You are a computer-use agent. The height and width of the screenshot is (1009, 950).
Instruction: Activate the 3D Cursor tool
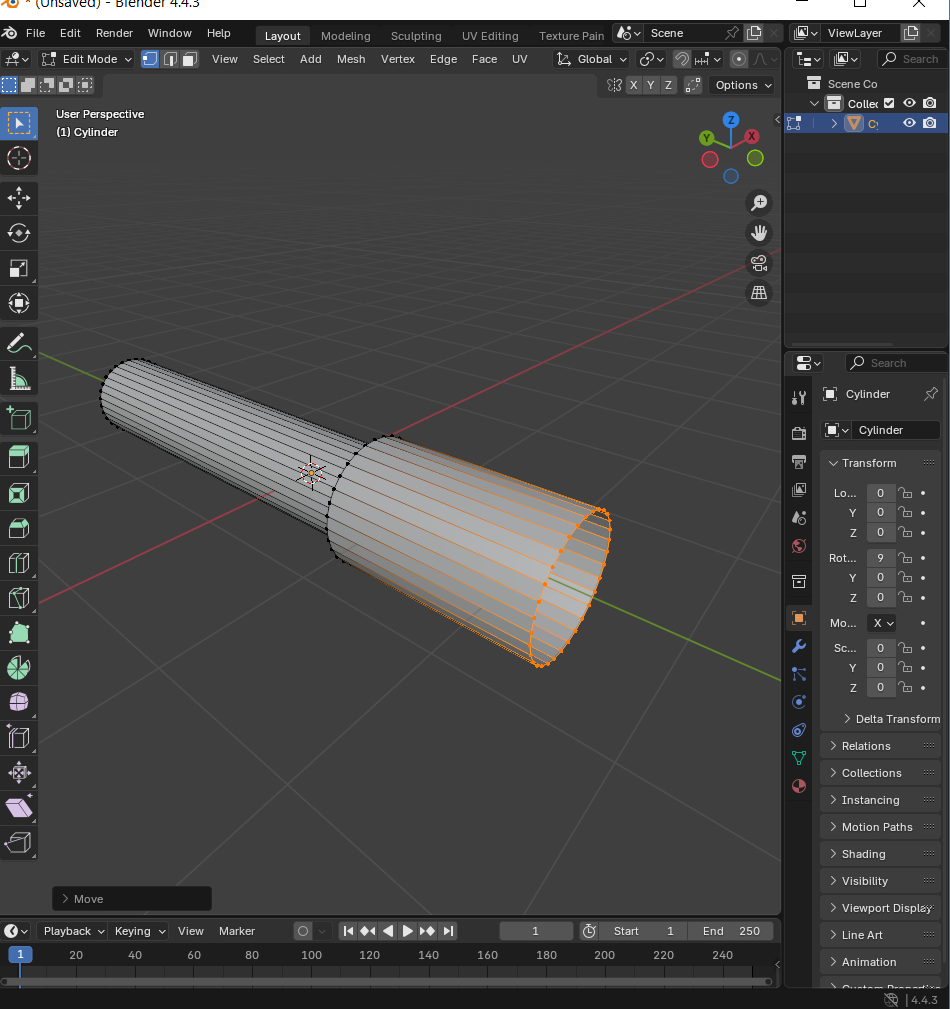click(19, 158)
